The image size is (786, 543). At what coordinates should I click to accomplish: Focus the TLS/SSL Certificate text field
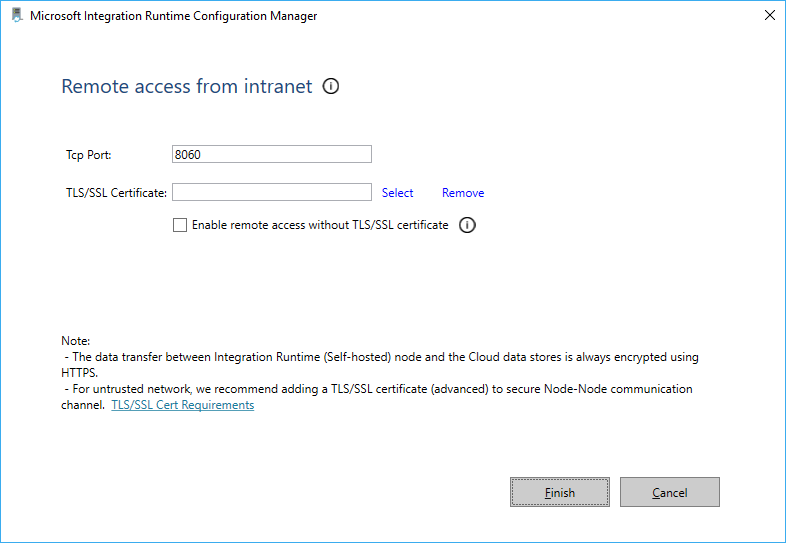pos(272,192)
